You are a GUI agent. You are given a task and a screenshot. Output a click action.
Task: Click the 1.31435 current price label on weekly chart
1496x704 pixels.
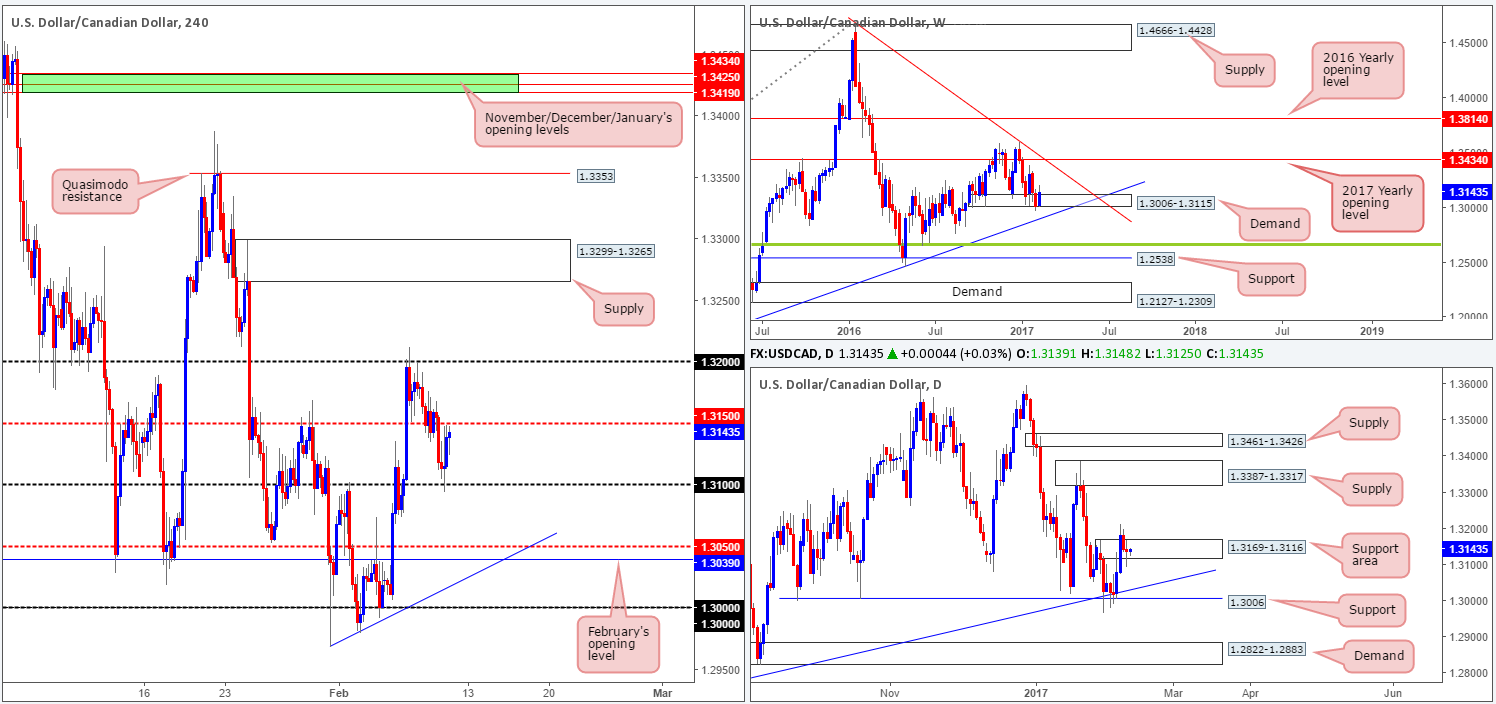(x=1466, y=192)
